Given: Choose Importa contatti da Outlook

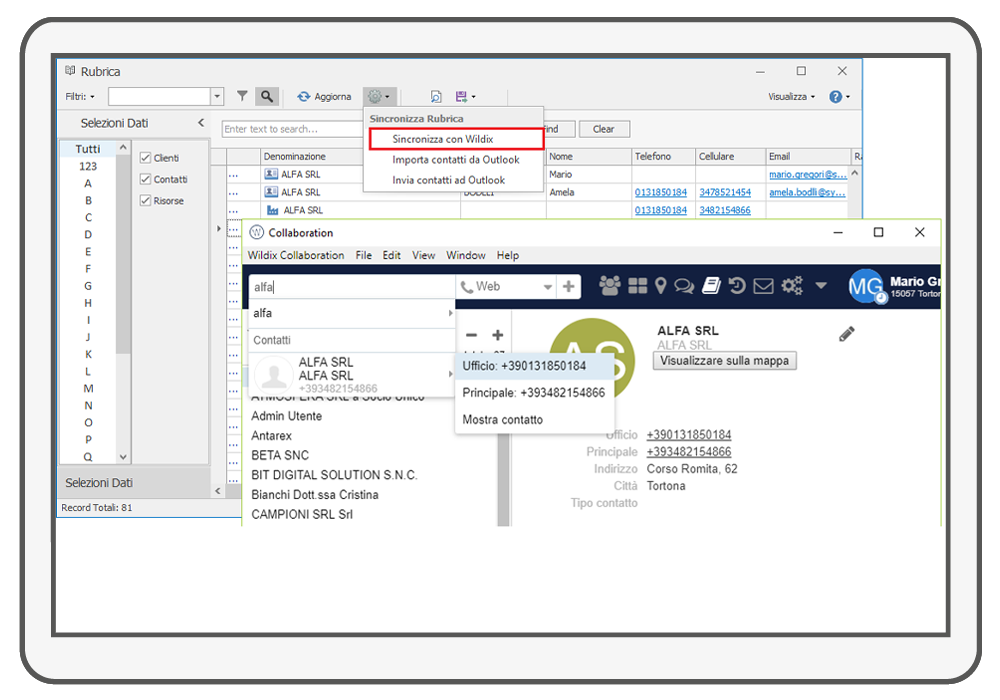Looking at the screenshot, I should click(x=455, y=160).
